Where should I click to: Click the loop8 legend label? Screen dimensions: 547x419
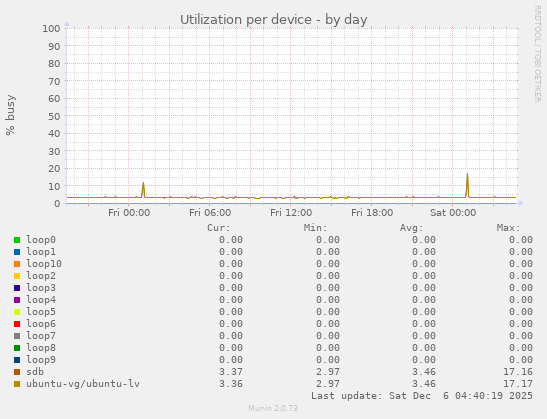coord(41,348)
